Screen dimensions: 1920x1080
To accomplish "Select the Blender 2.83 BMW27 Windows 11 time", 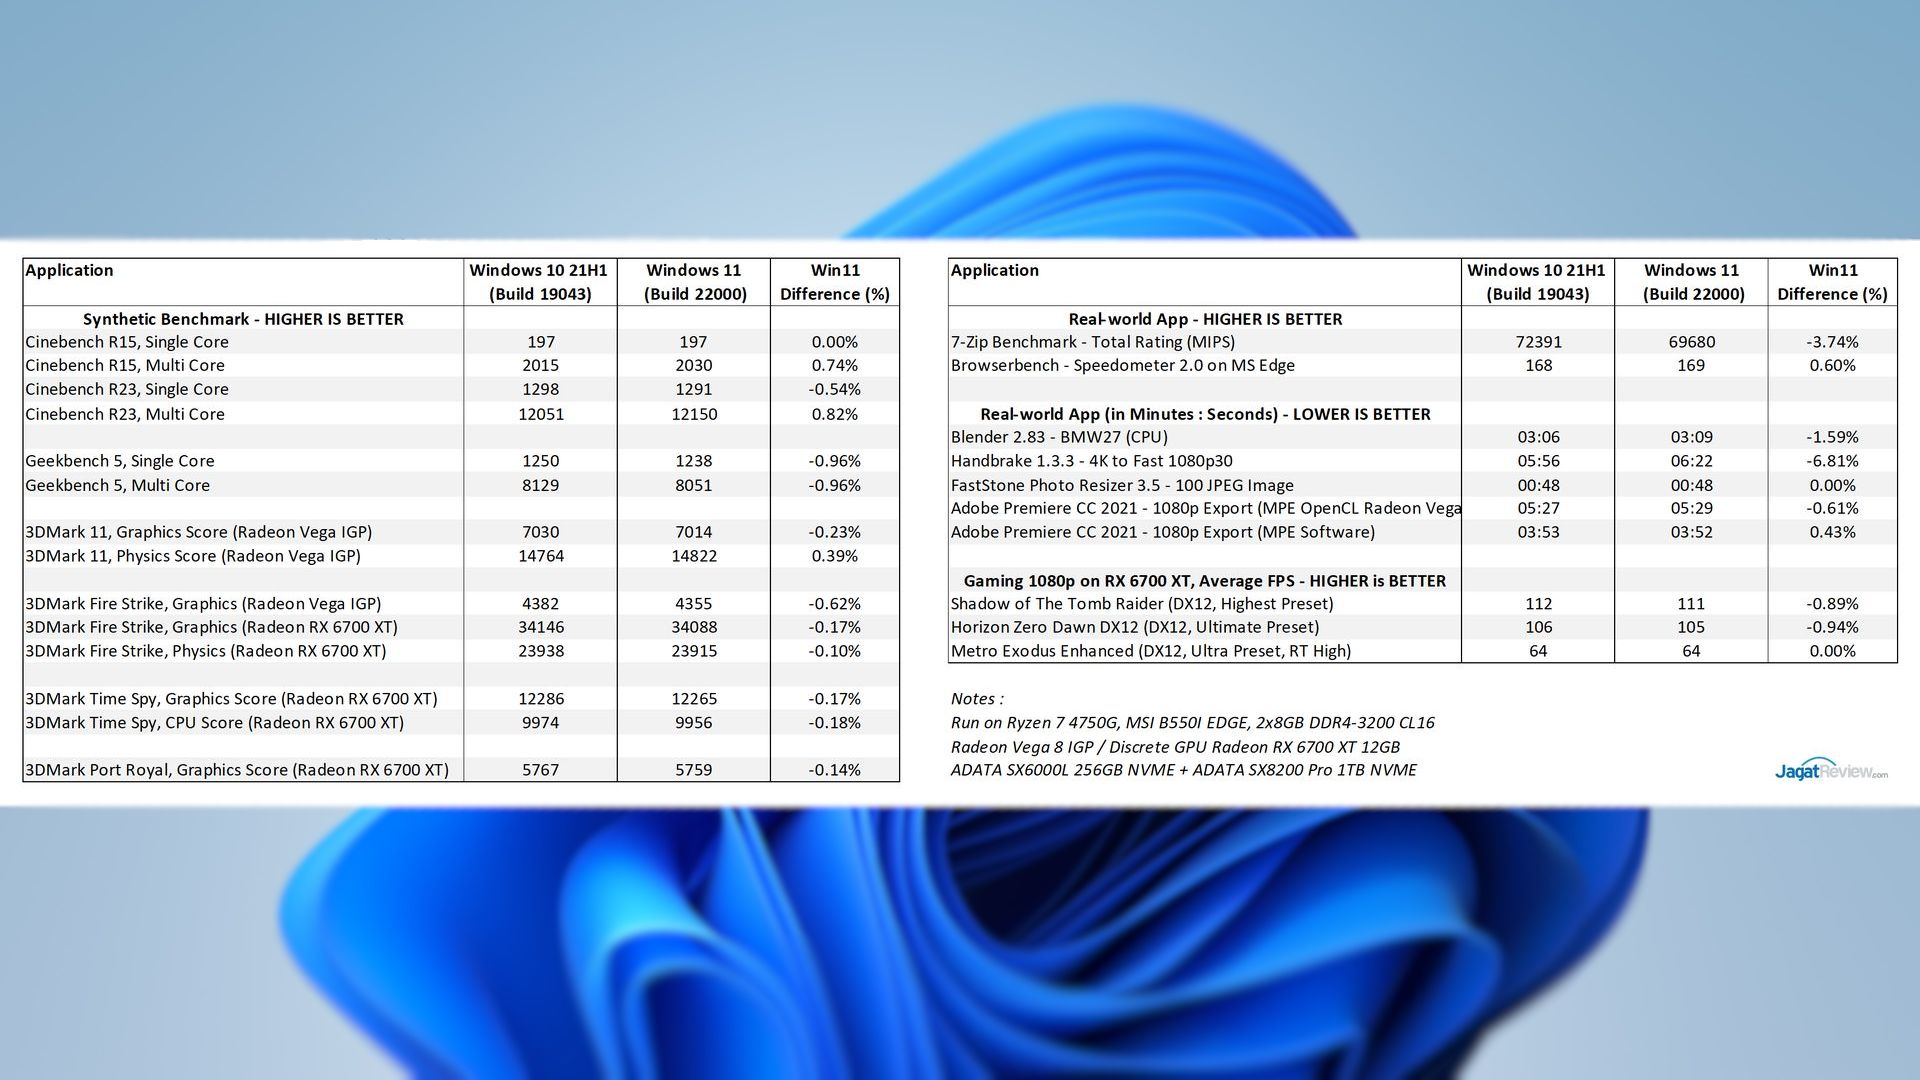I will pos(1691,437).
